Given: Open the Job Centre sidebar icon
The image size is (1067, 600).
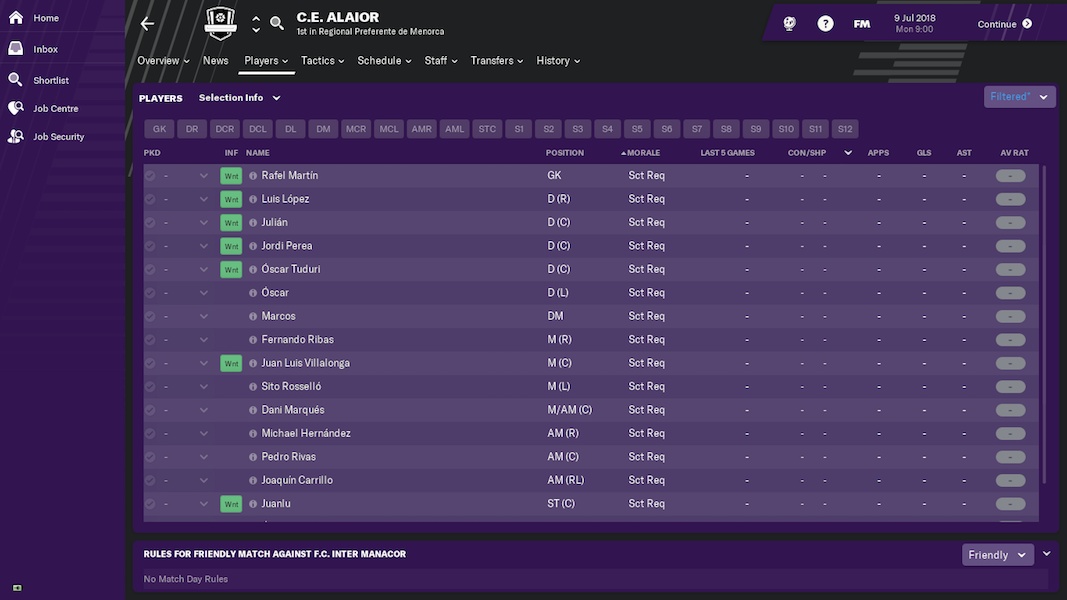Looking at the screenshot, I should pyautogui.click(x=16, y=108).
